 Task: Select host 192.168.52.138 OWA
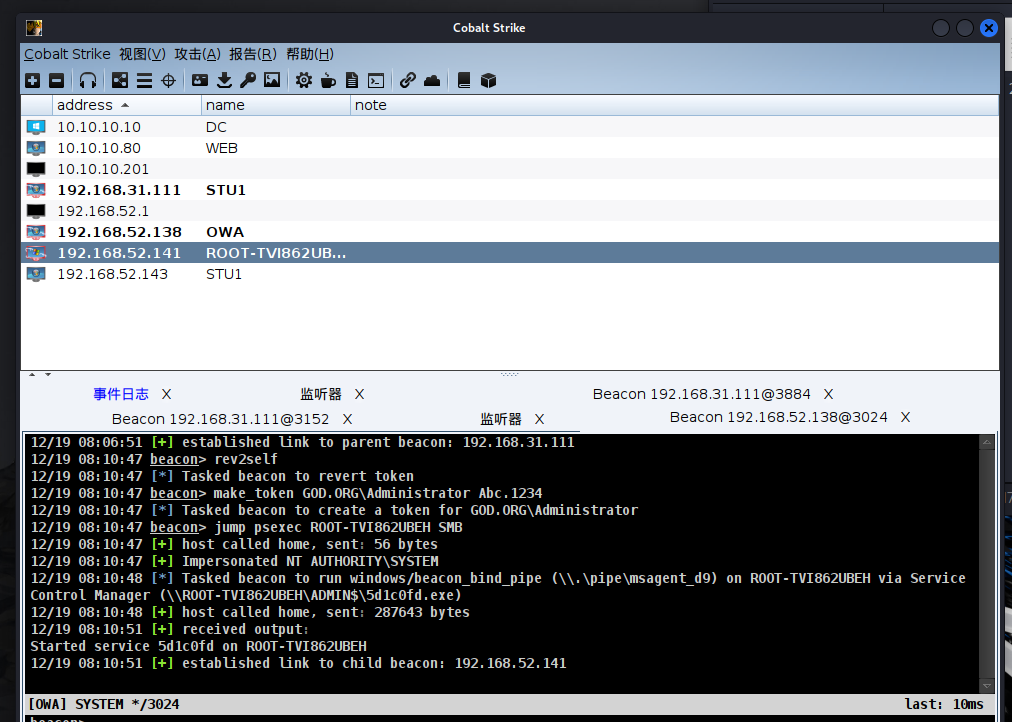(x=510, y=232)
